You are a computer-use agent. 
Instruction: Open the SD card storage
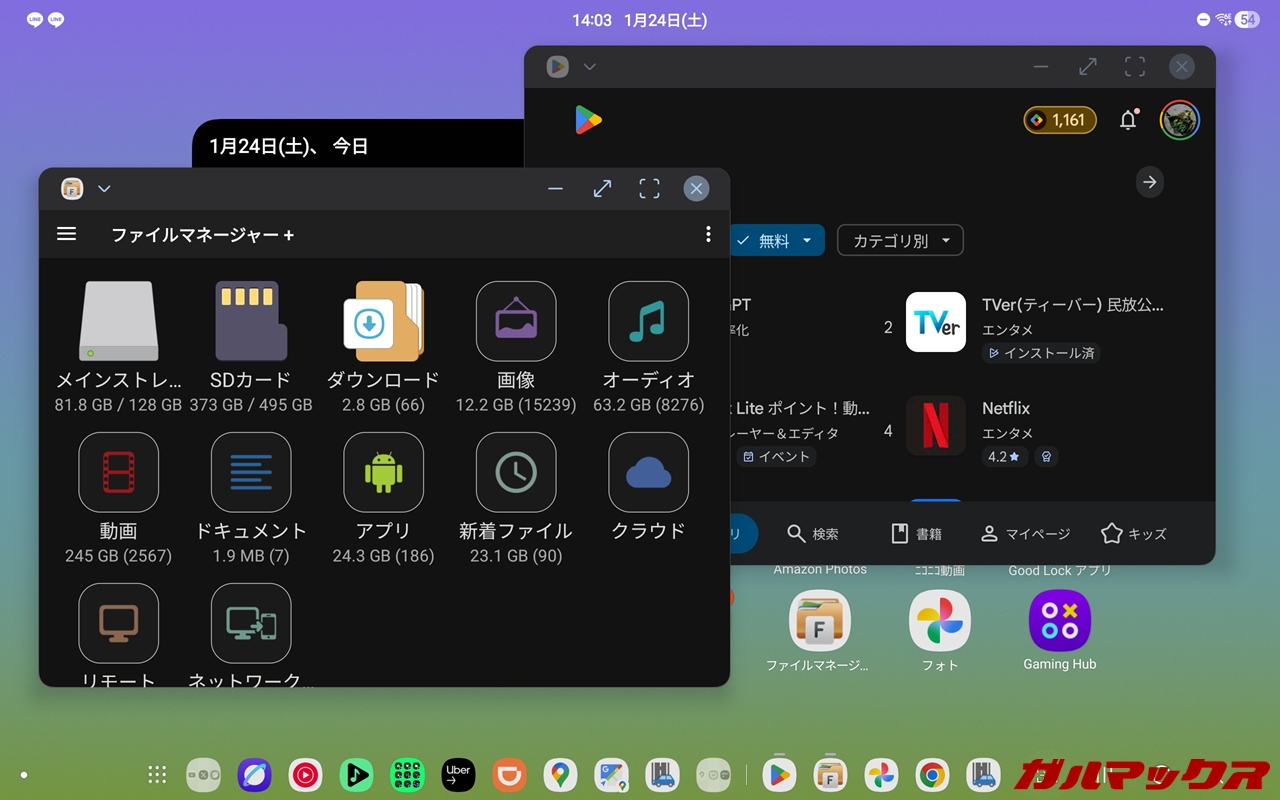[250, 322]
